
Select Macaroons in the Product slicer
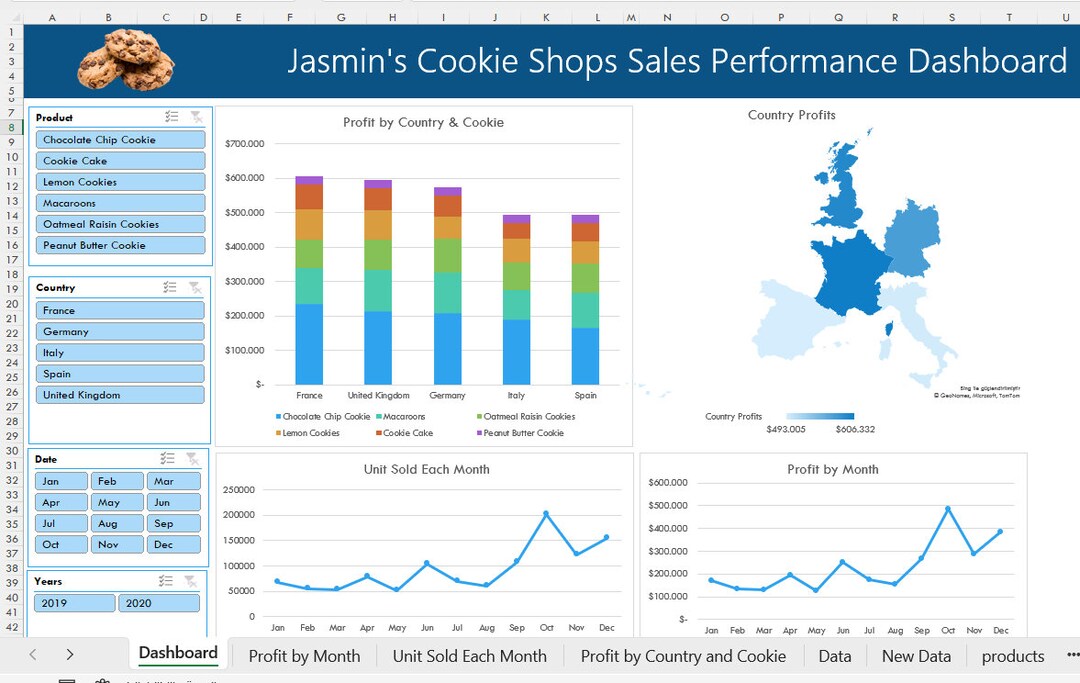pyautogui.click(x=120, y=202)
